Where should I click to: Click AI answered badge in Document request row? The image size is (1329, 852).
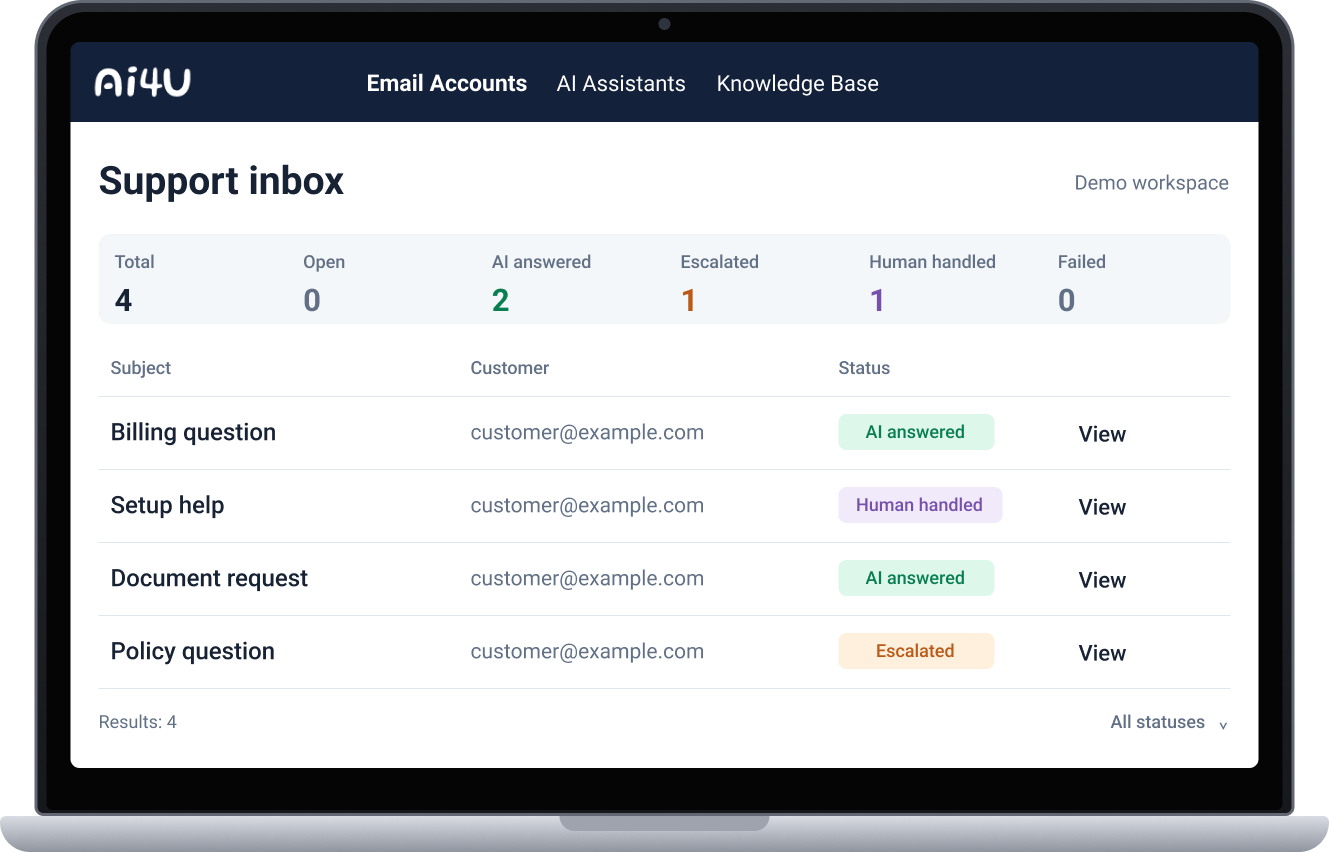(x=916, y=578)
